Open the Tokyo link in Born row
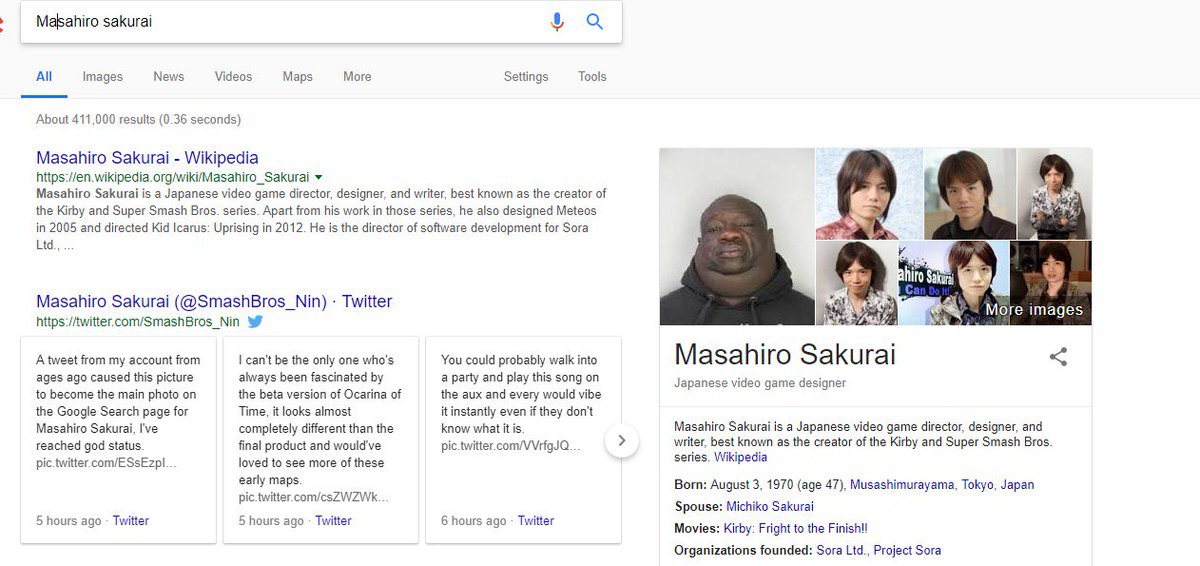 tap(978, 484)
